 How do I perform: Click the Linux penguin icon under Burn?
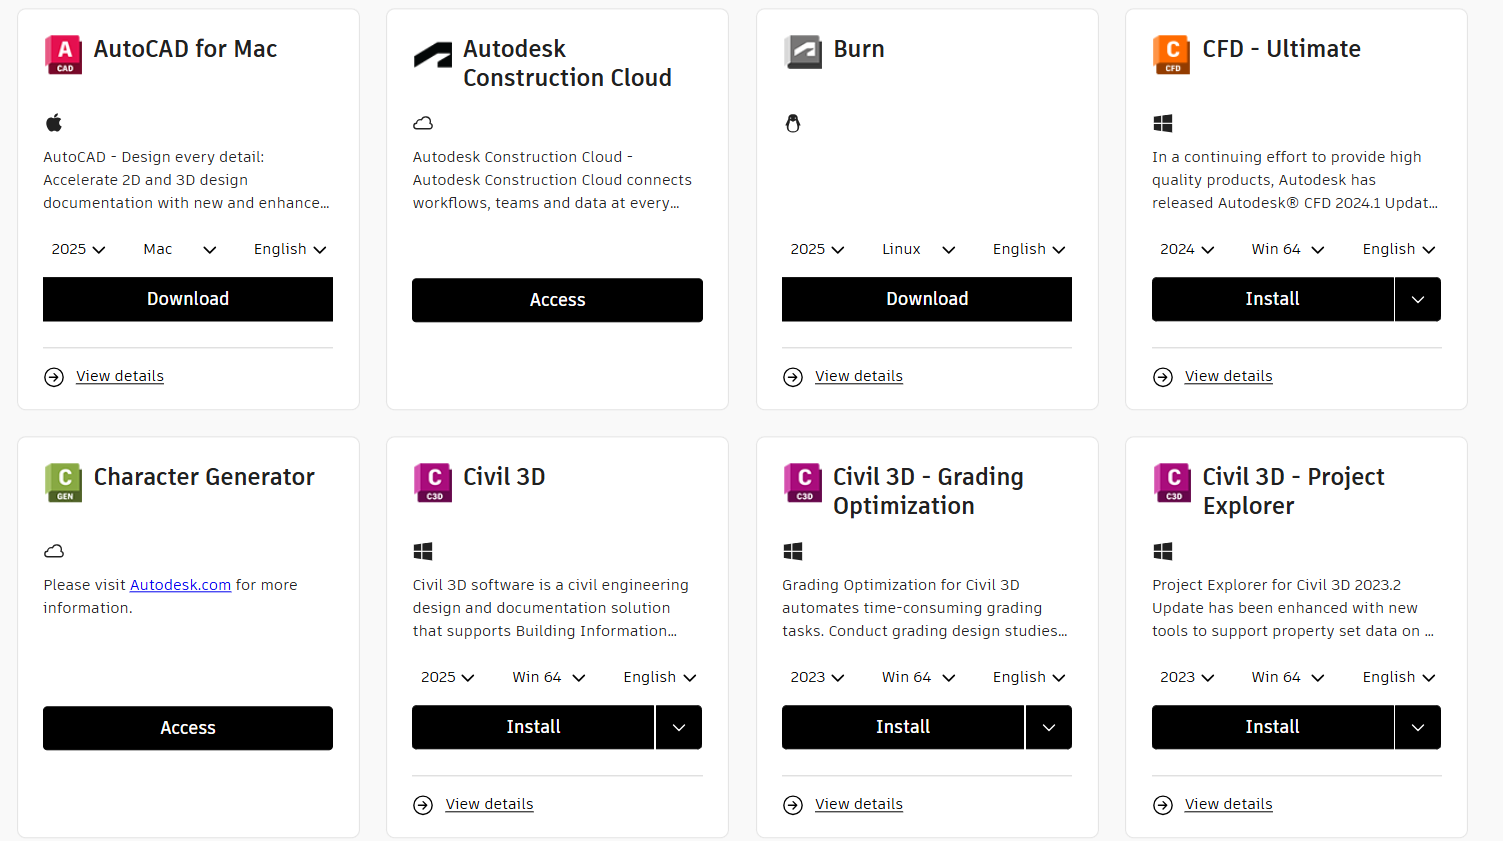tap(793, 123)
